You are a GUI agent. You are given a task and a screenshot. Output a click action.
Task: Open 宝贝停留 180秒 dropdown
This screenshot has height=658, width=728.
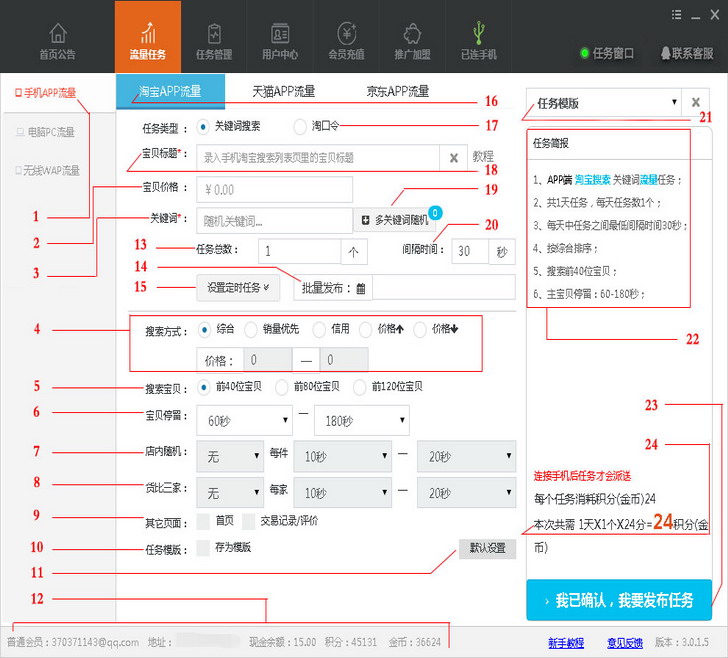pos(362,420)
